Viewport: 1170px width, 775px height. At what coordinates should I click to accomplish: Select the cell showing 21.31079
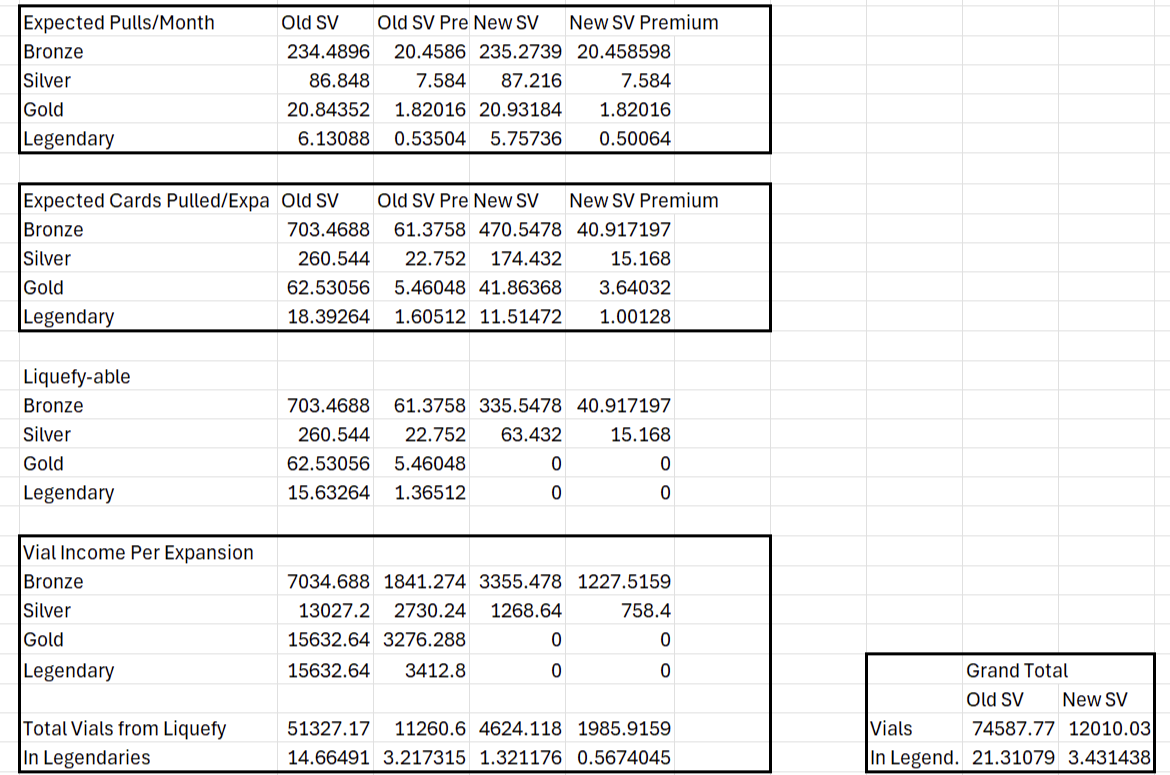coord(1010,758)
